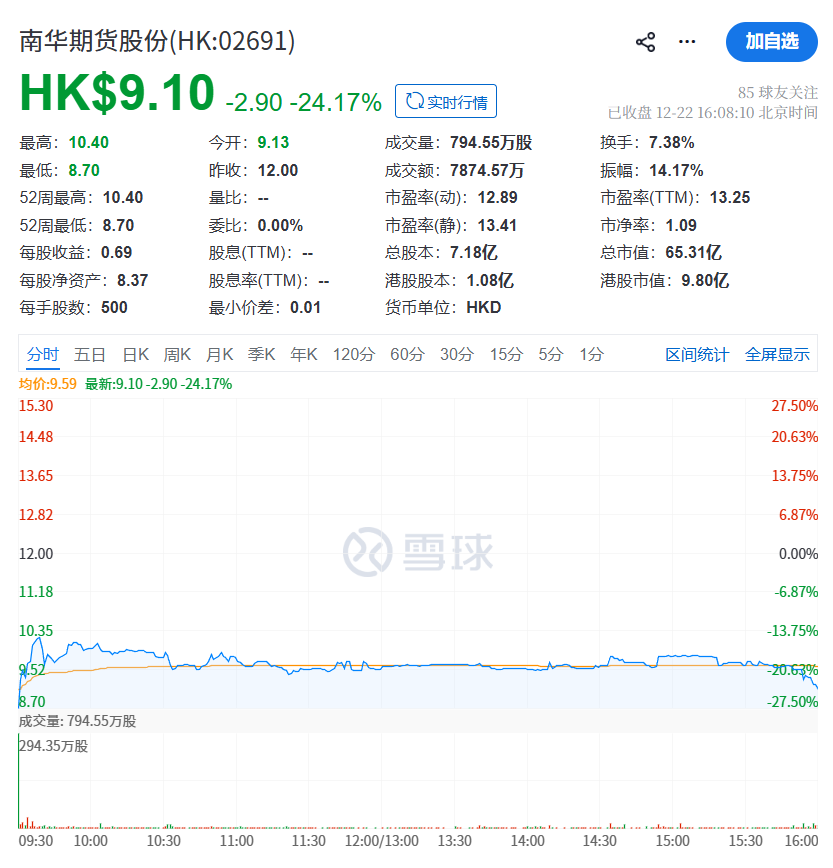Switch to the 五日 tab

pos(90,354)
